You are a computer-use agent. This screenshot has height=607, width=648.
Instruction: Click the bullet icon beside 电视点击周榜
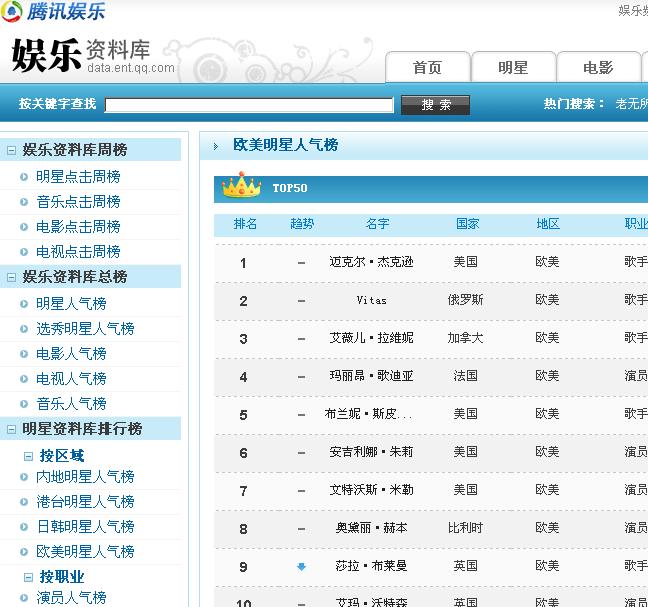[x=24, y=252]
